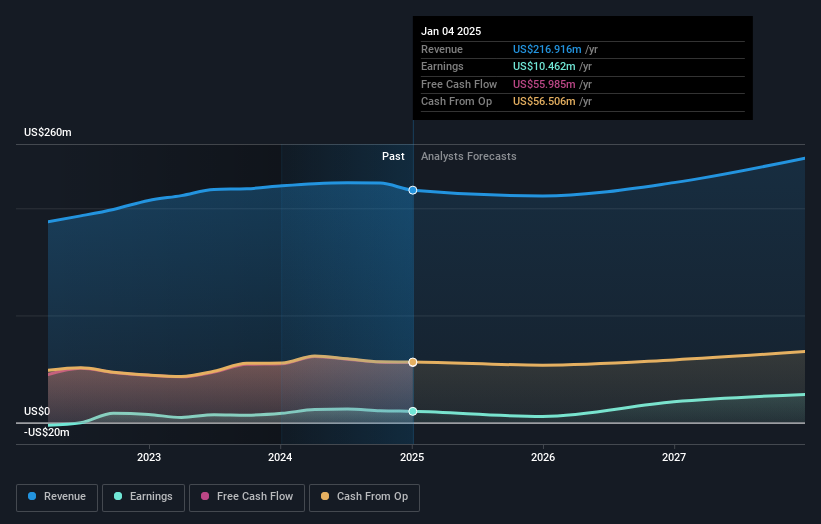Toggle the Revenue legend button
821x524 pixels.
(x=57, y=497)
